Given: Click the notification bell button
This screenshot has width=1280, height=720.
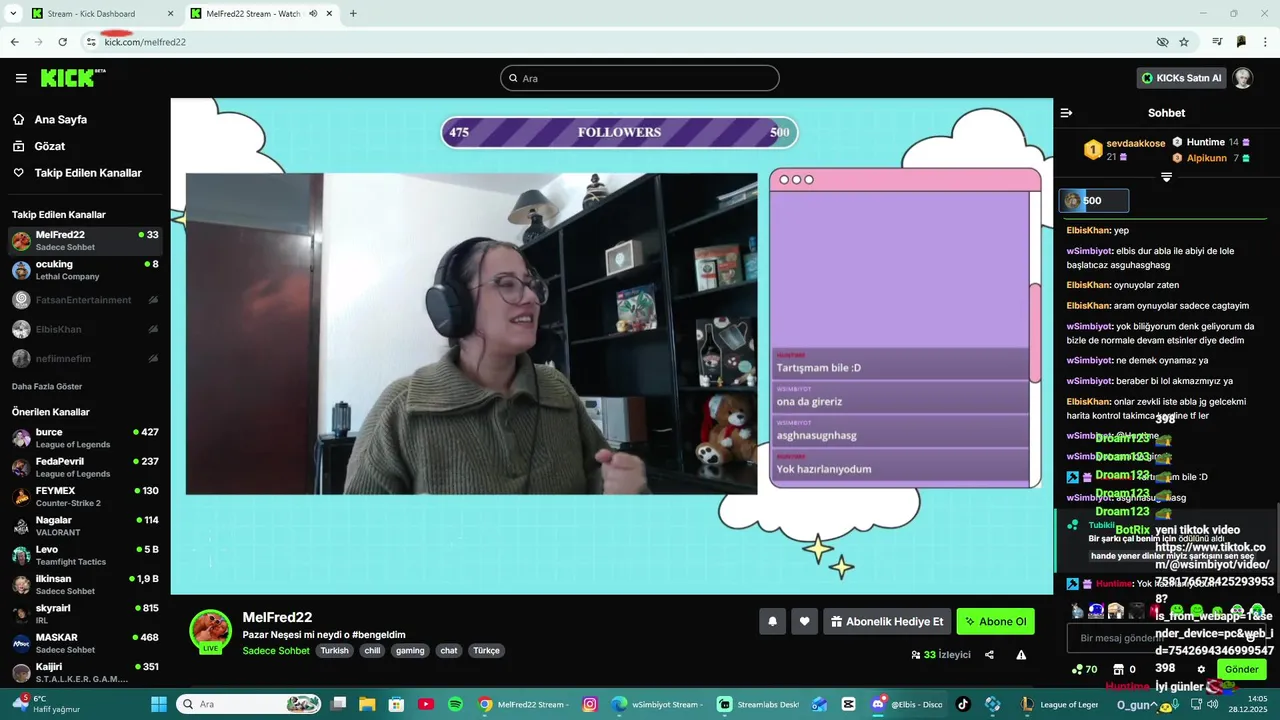Looking at the screenshot, I should (x=772, y=621).
